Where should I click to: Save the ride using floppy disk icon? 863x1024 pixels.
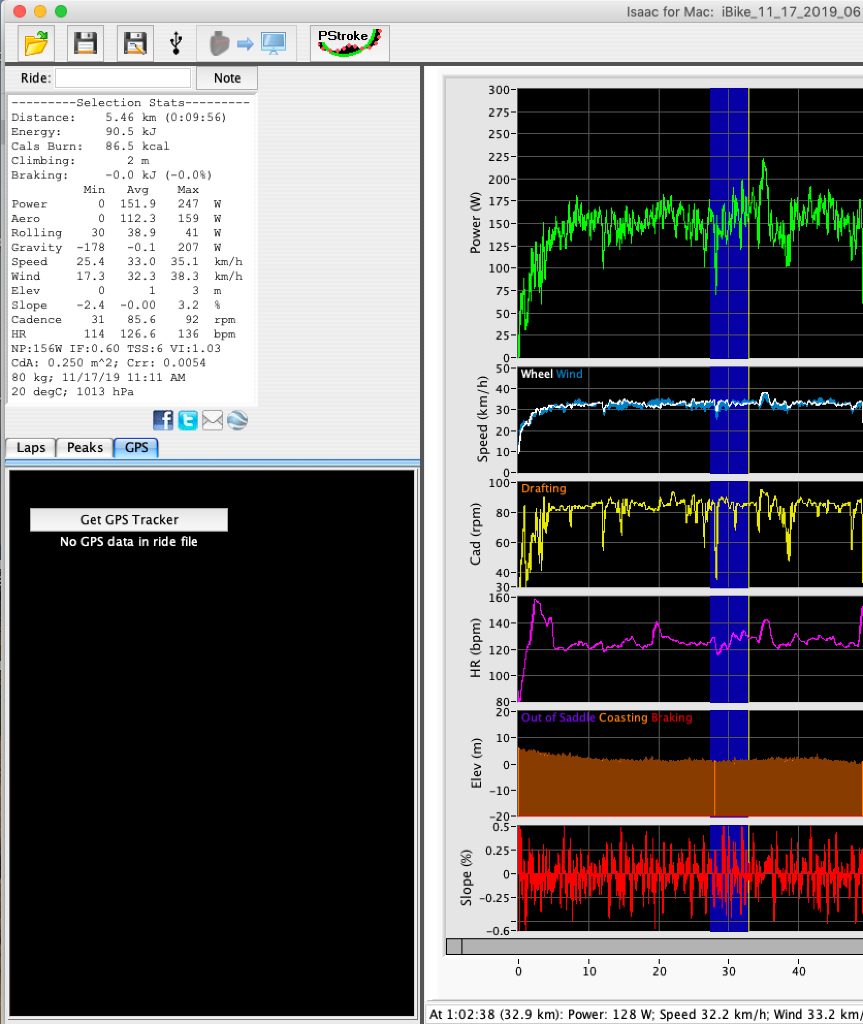(86, 43)
